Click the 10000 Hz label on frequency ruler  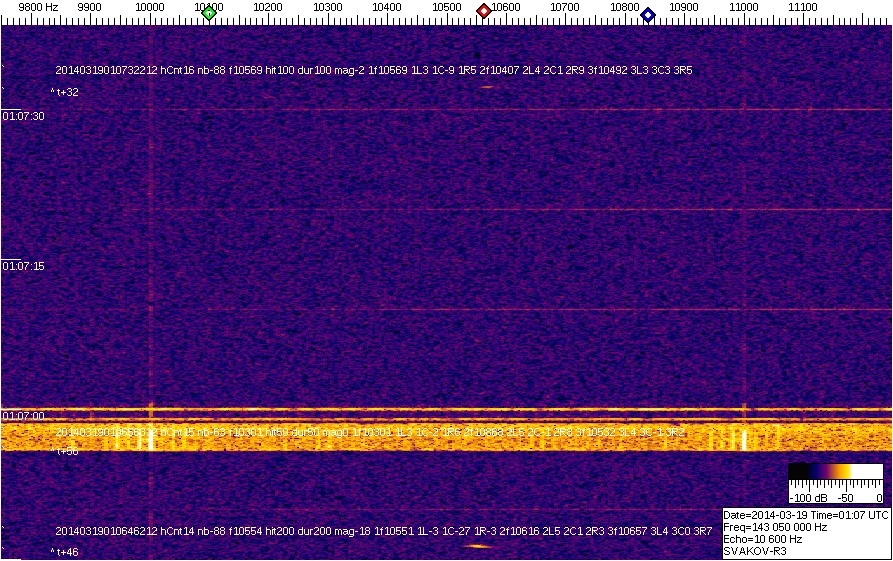click(x=150, y=7)
